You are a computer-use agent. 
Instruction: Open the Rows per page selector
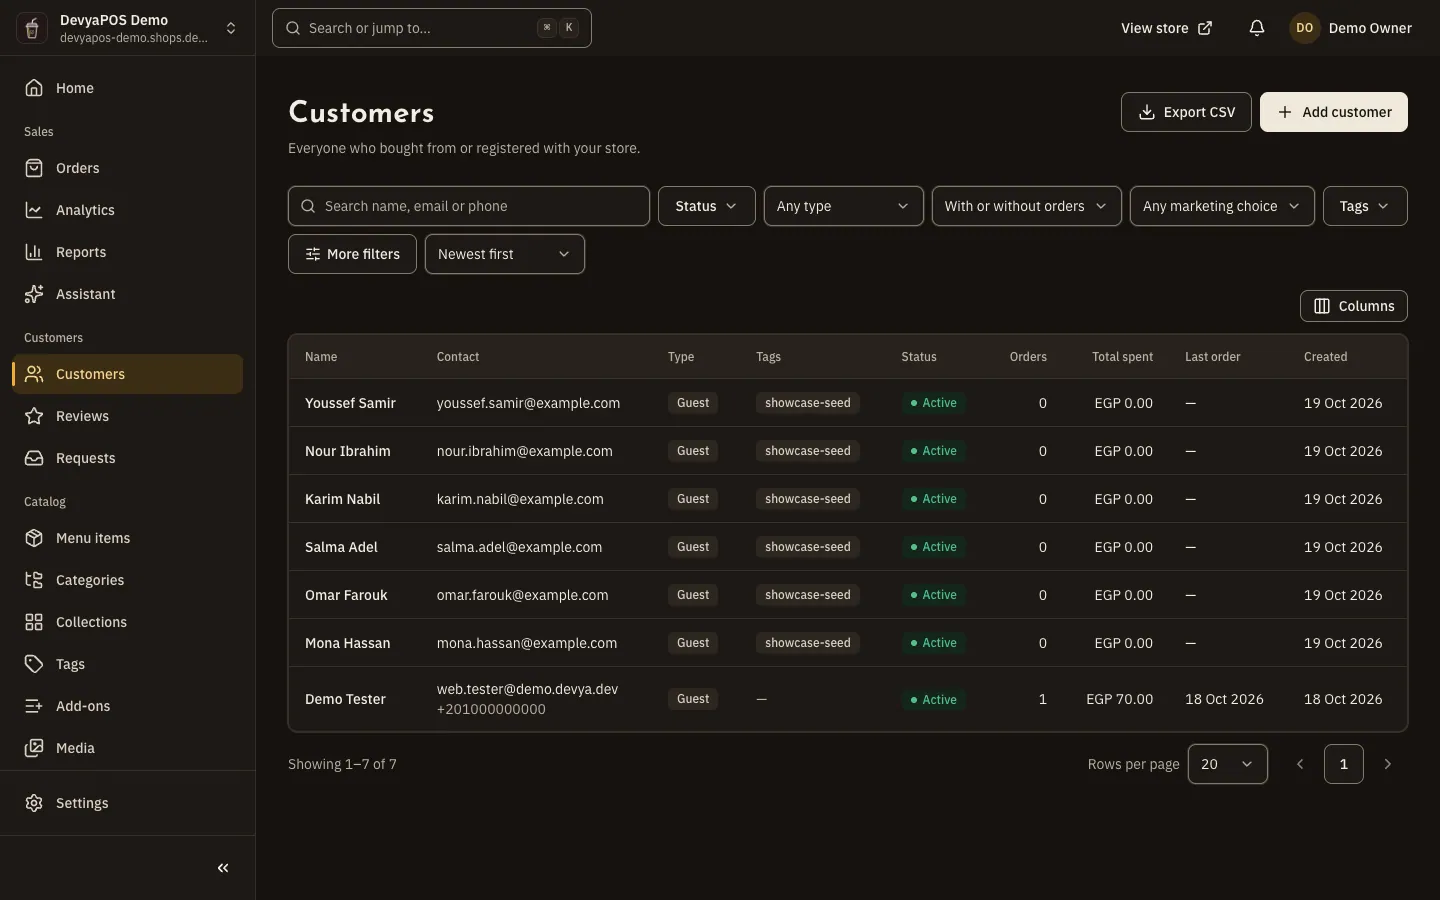coord(1228,764)
